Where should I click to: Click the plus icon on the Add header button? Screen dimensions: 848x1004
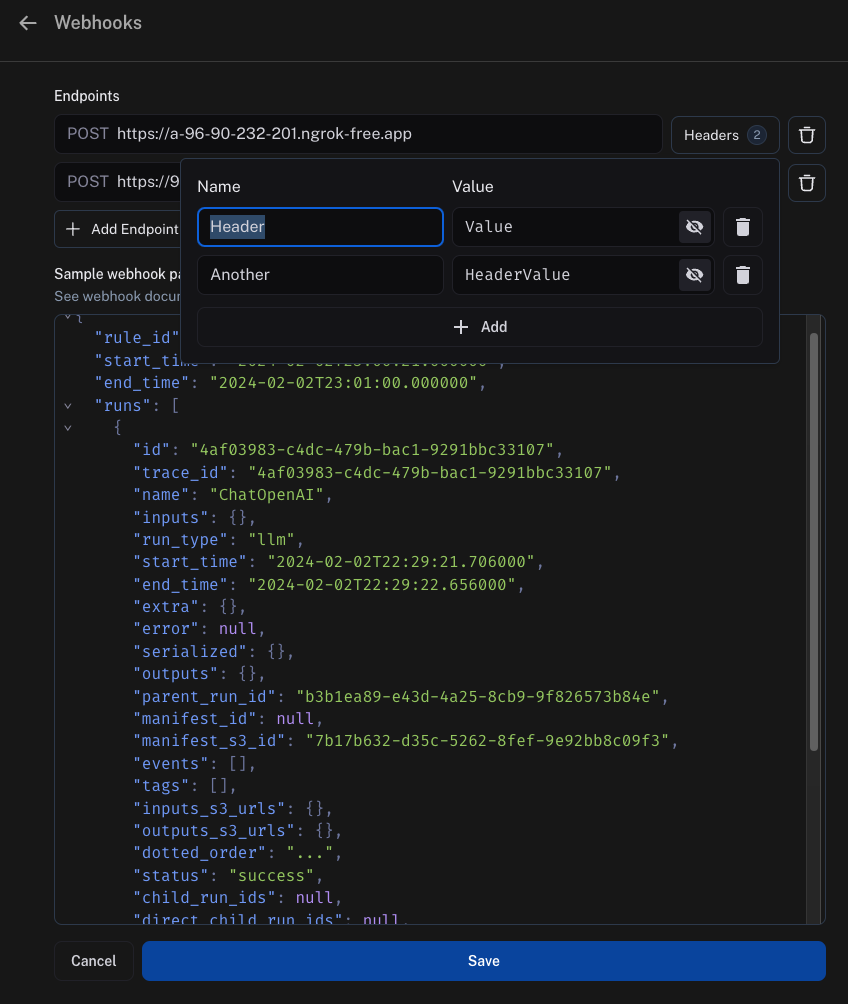(460, 326)
